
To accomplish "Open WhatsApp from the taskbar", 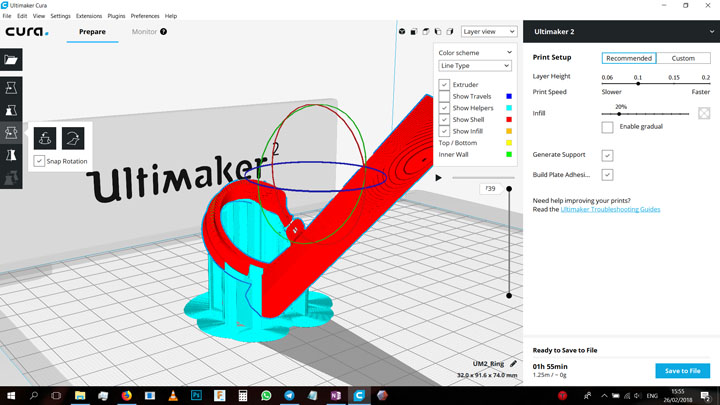I will click(x=266, y=395).
